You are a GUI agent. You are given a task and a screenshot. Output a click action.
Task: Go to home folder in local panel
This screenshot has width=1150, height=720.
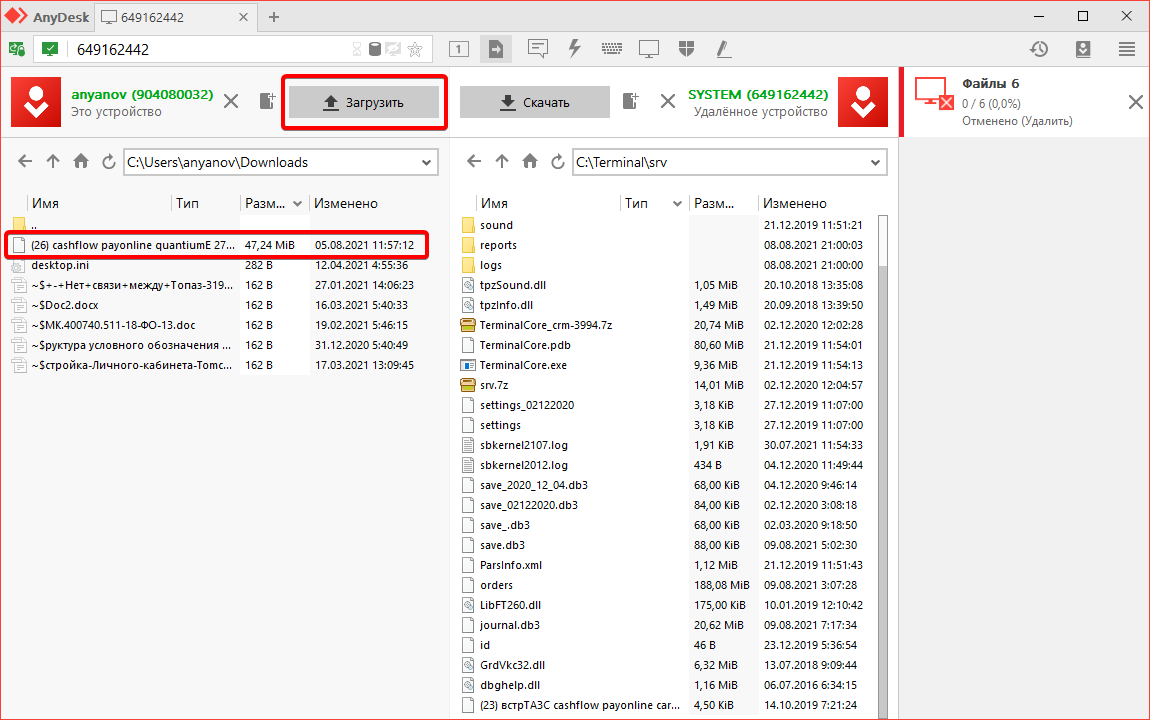[x=81, y=161]
